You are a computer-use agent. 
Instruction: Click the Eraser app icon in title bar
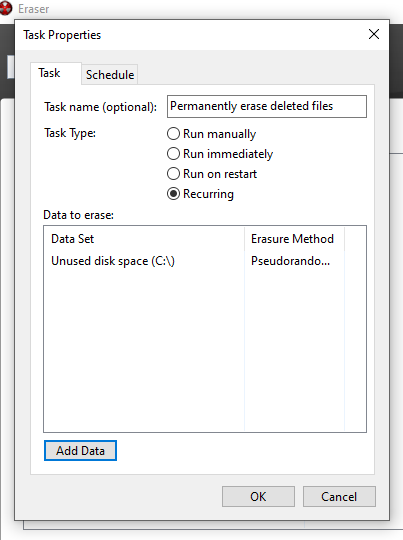coord(6,8)
